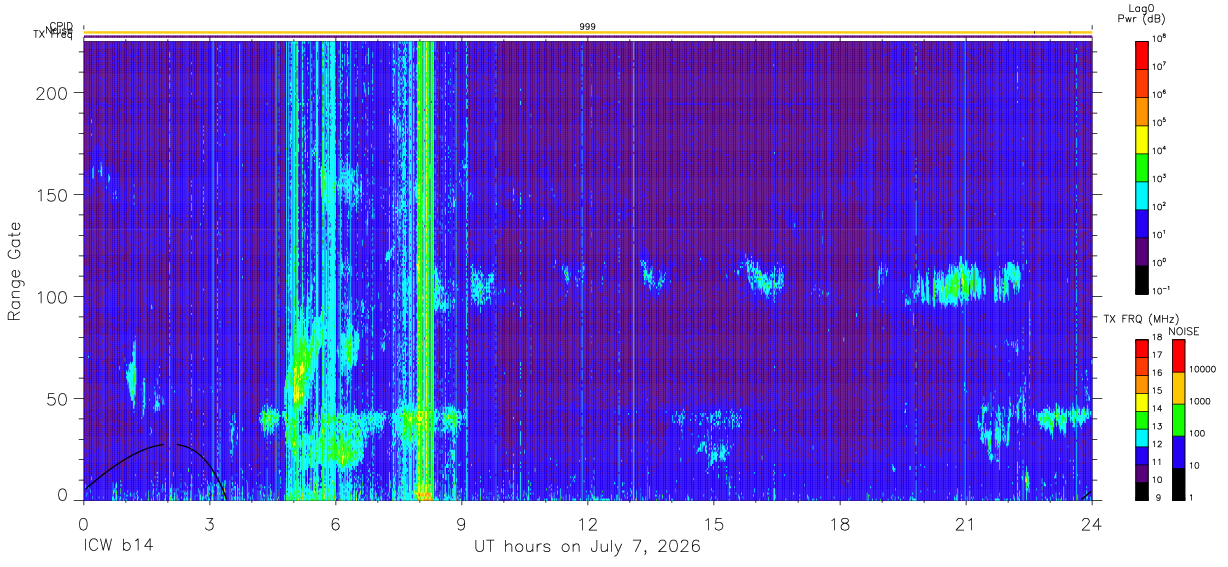Choose the orange 10^5–10^6 power colorbar segment
Viewport: 1228px width, 567px height.
pos(1142,110)
